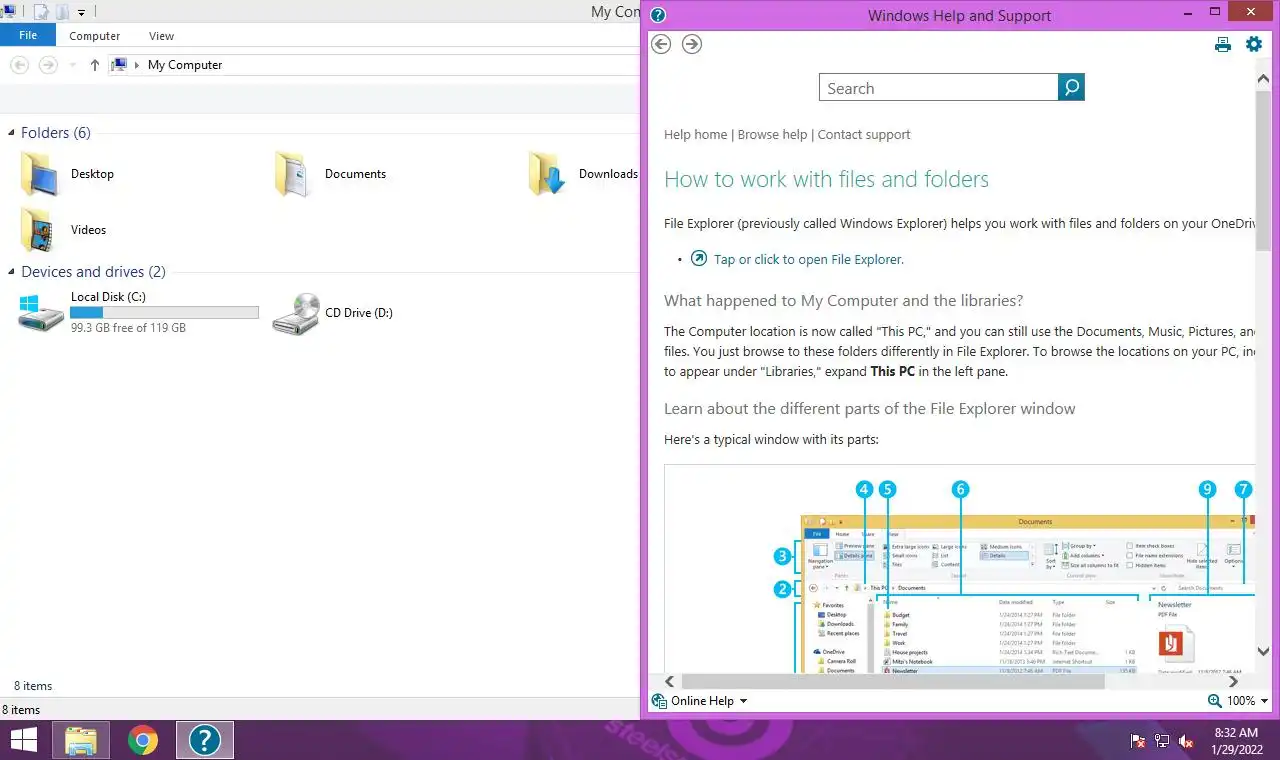Image resolution: width=1280 pixels, height=760 pixels.
Task: Click the Properties icon in quick access toolbar
Action: 41,12
